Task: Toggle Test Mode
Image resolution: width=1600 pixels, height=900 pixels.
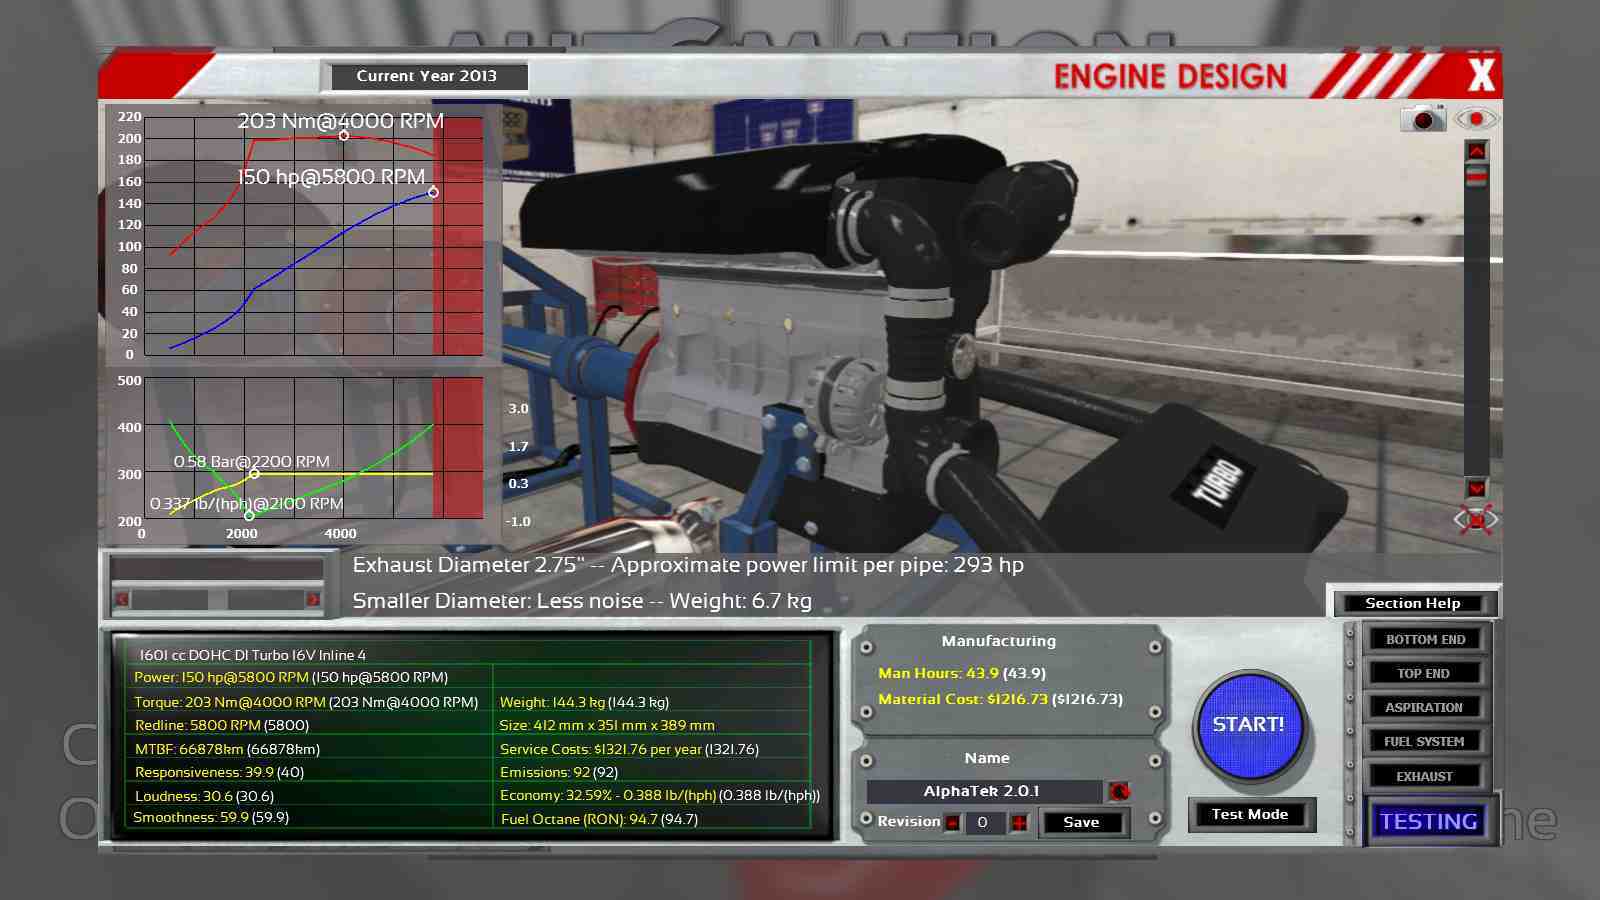Action: 1250,815
